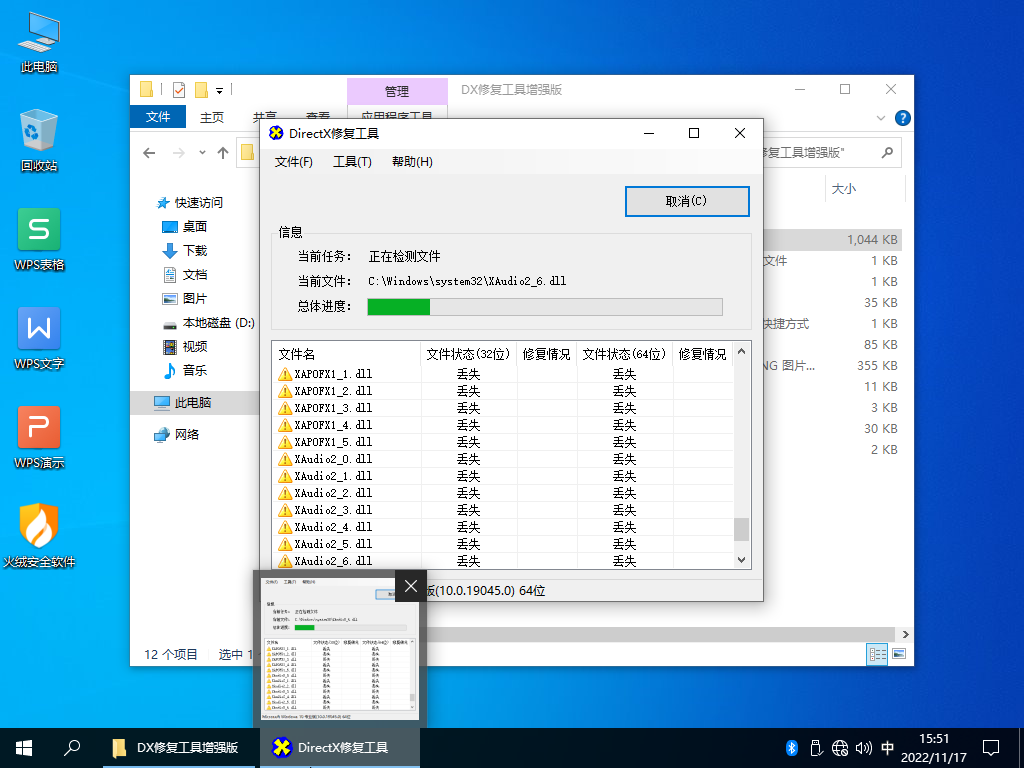
Task: Click network globe tray icon
Action: [x=840, y=748]
